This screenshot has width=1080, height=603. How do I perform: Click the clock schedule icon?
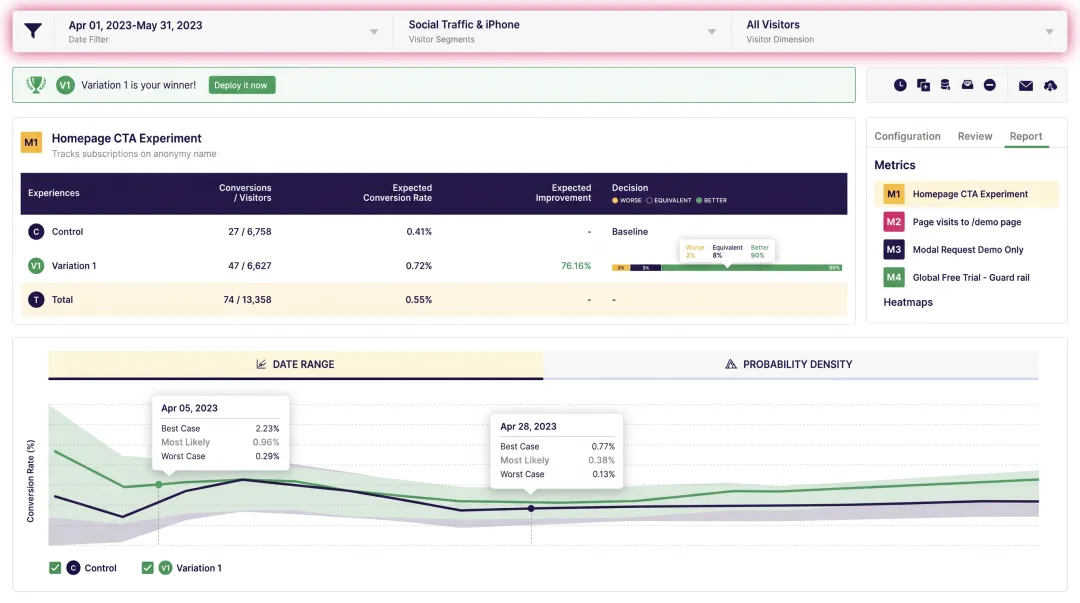click(x=900, y=85)
